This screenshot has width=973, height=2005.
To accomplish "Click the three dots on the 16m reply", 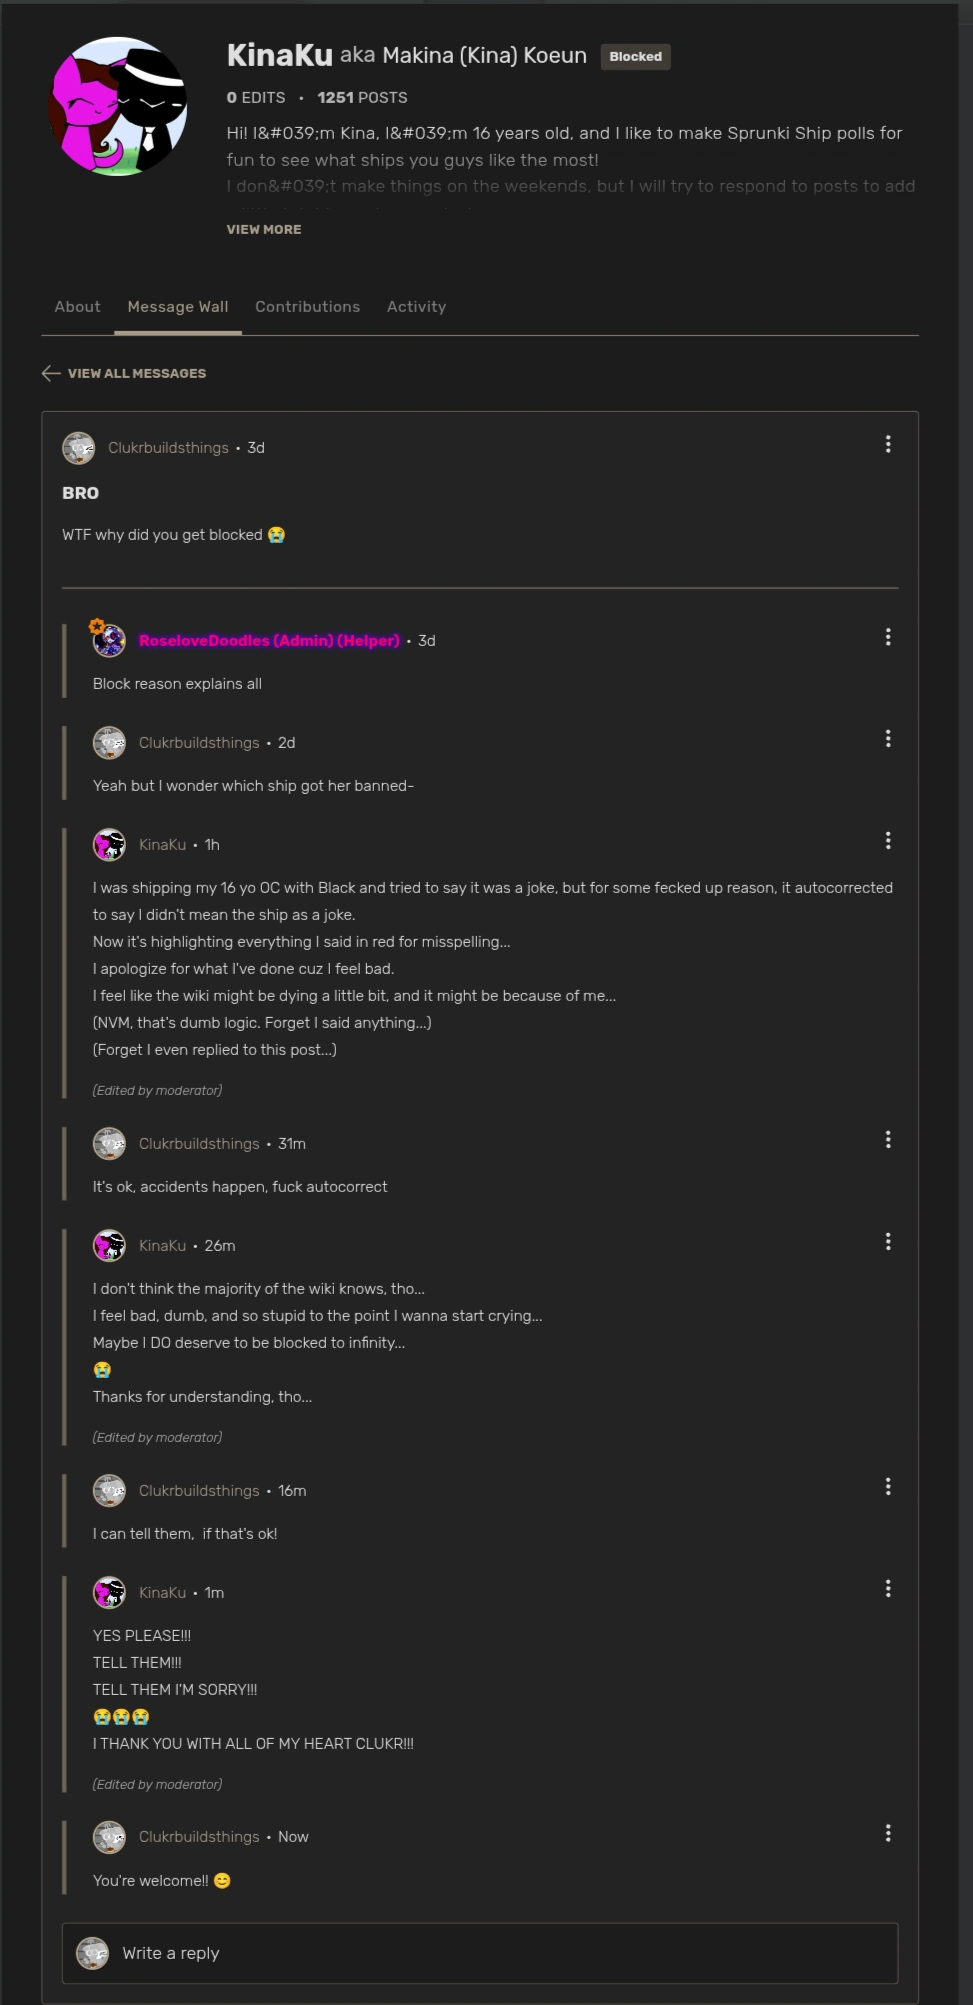I will (x=887, y=1487).
